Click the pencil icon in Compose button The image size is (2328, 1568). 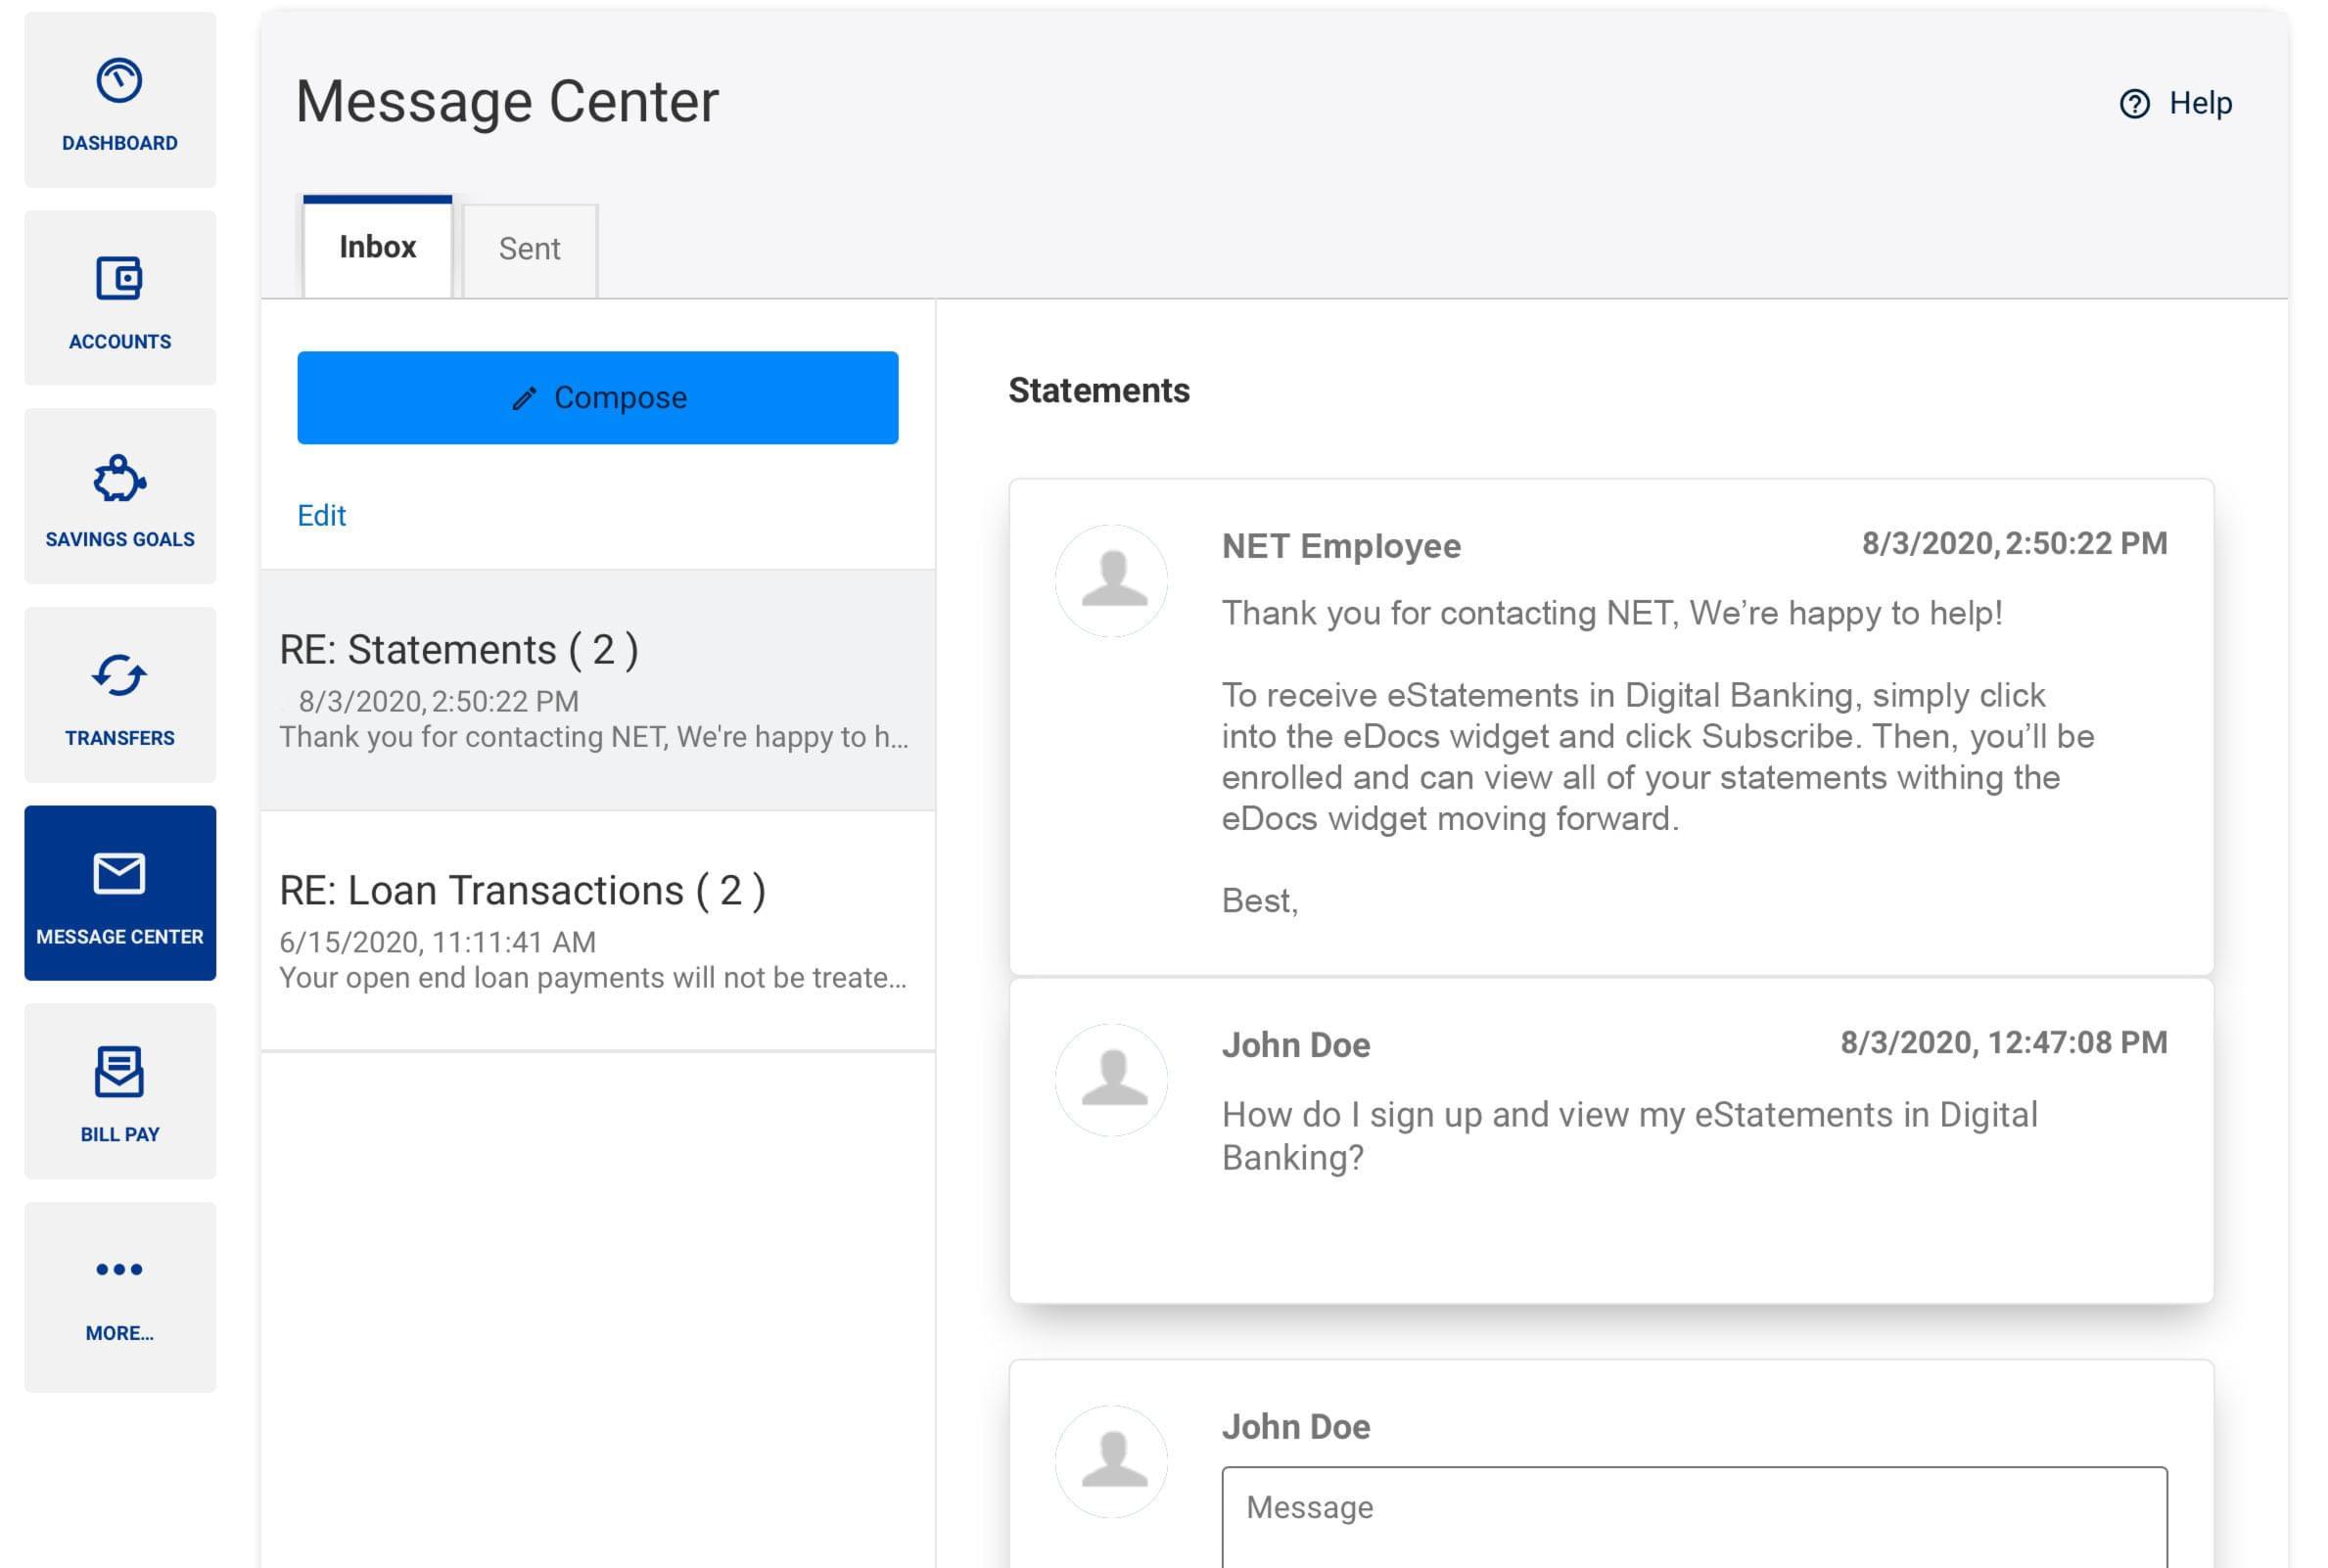[x=524, y=399]
